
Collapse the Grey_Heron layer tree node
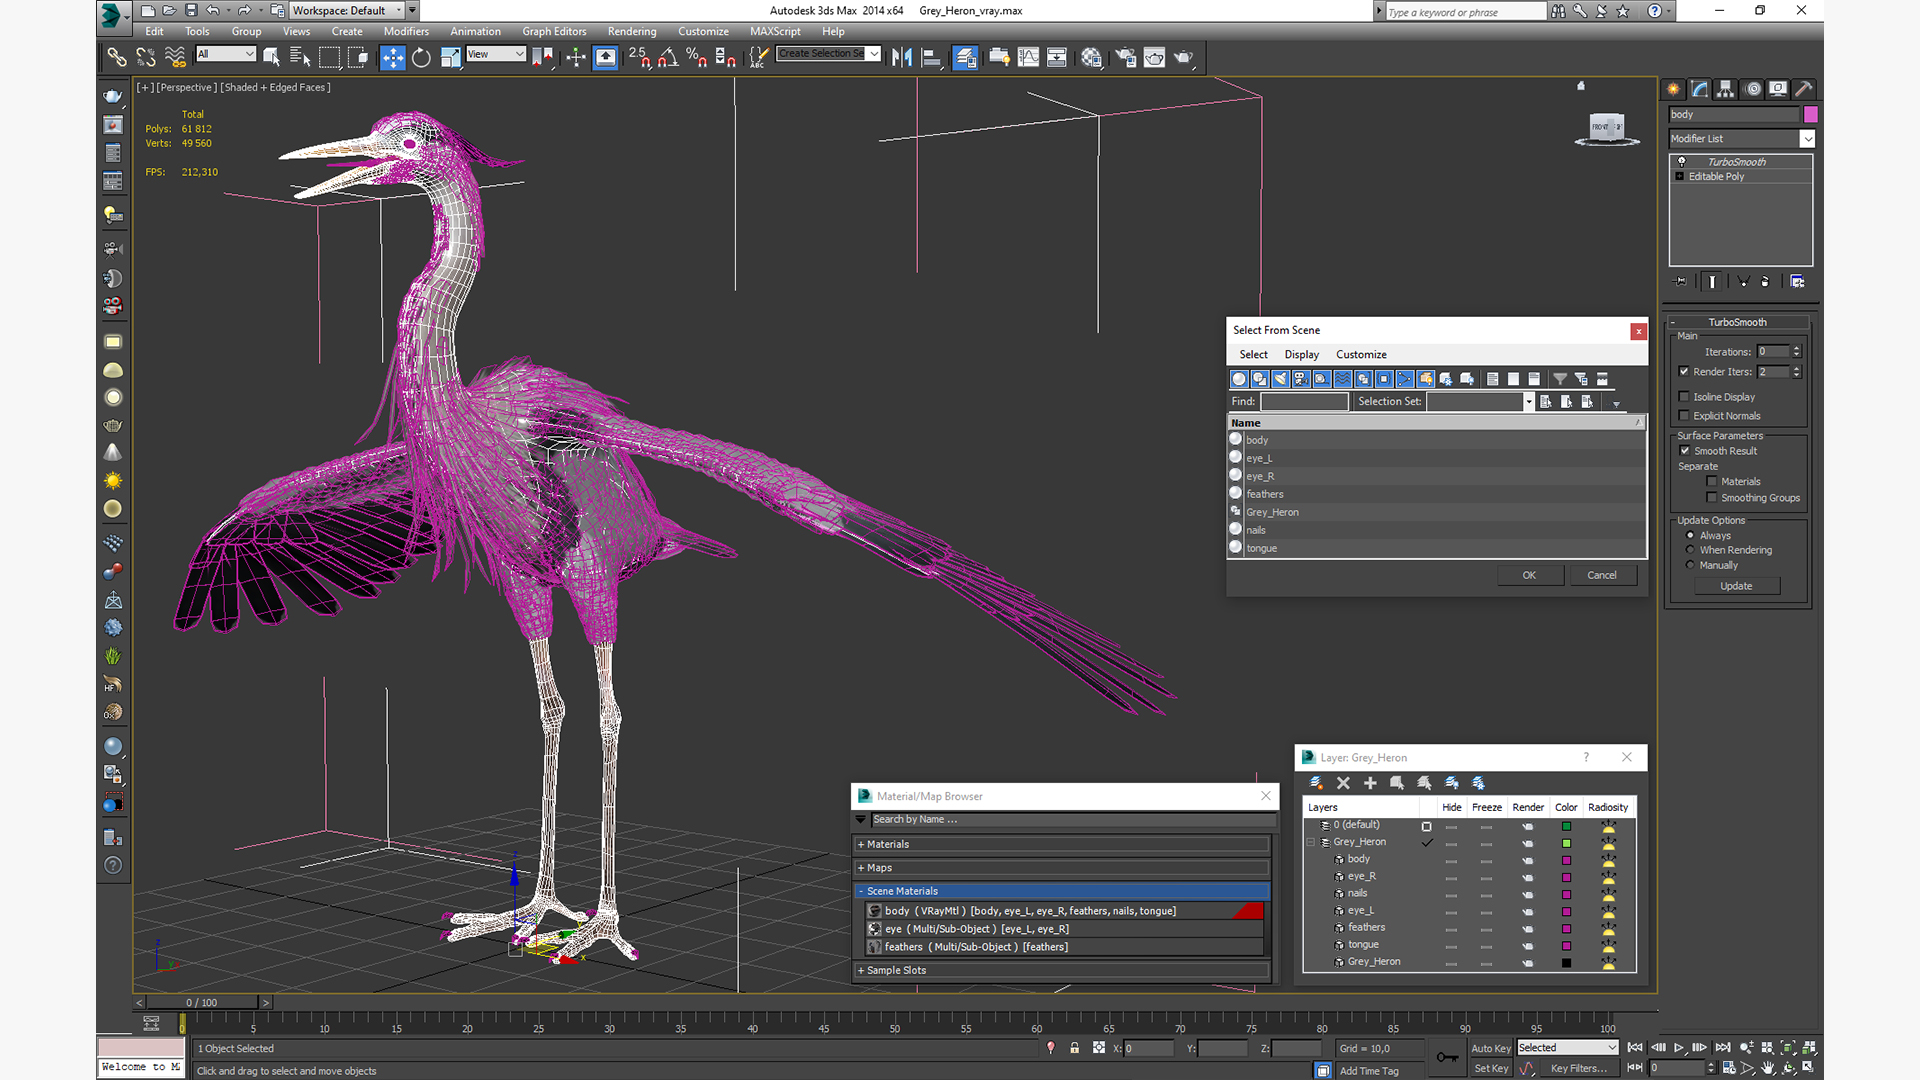[x=1311, y=842]
